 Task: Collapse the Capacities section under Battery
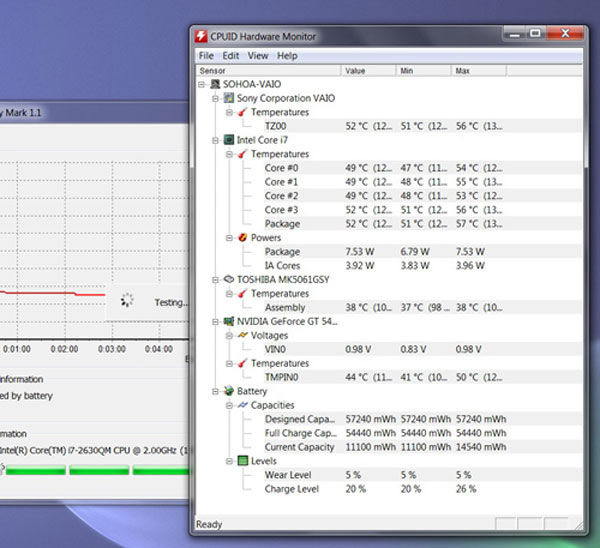229,406
